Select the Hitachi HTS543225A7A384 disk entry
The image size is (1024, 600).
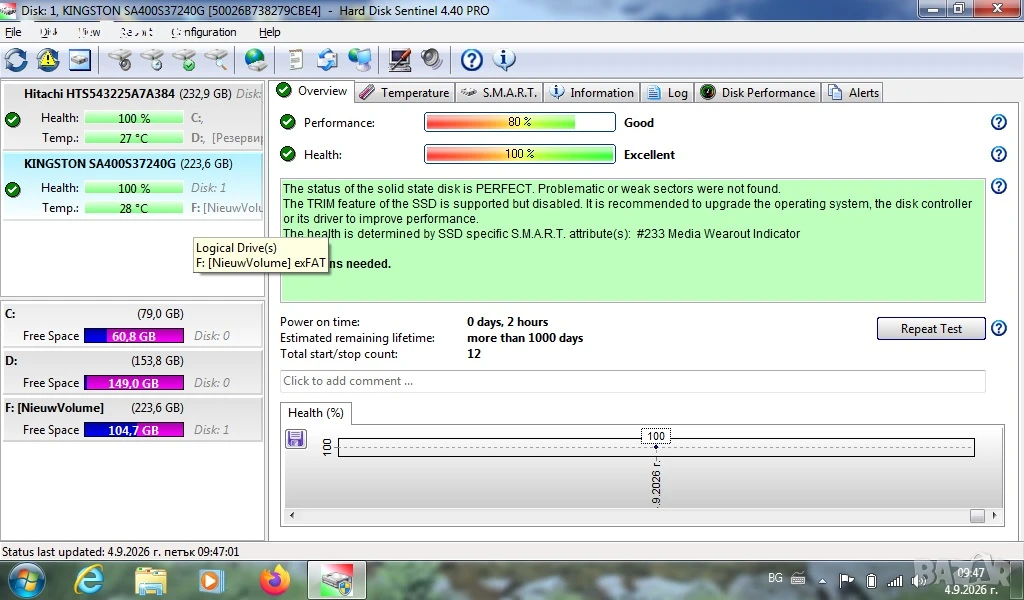133,116
